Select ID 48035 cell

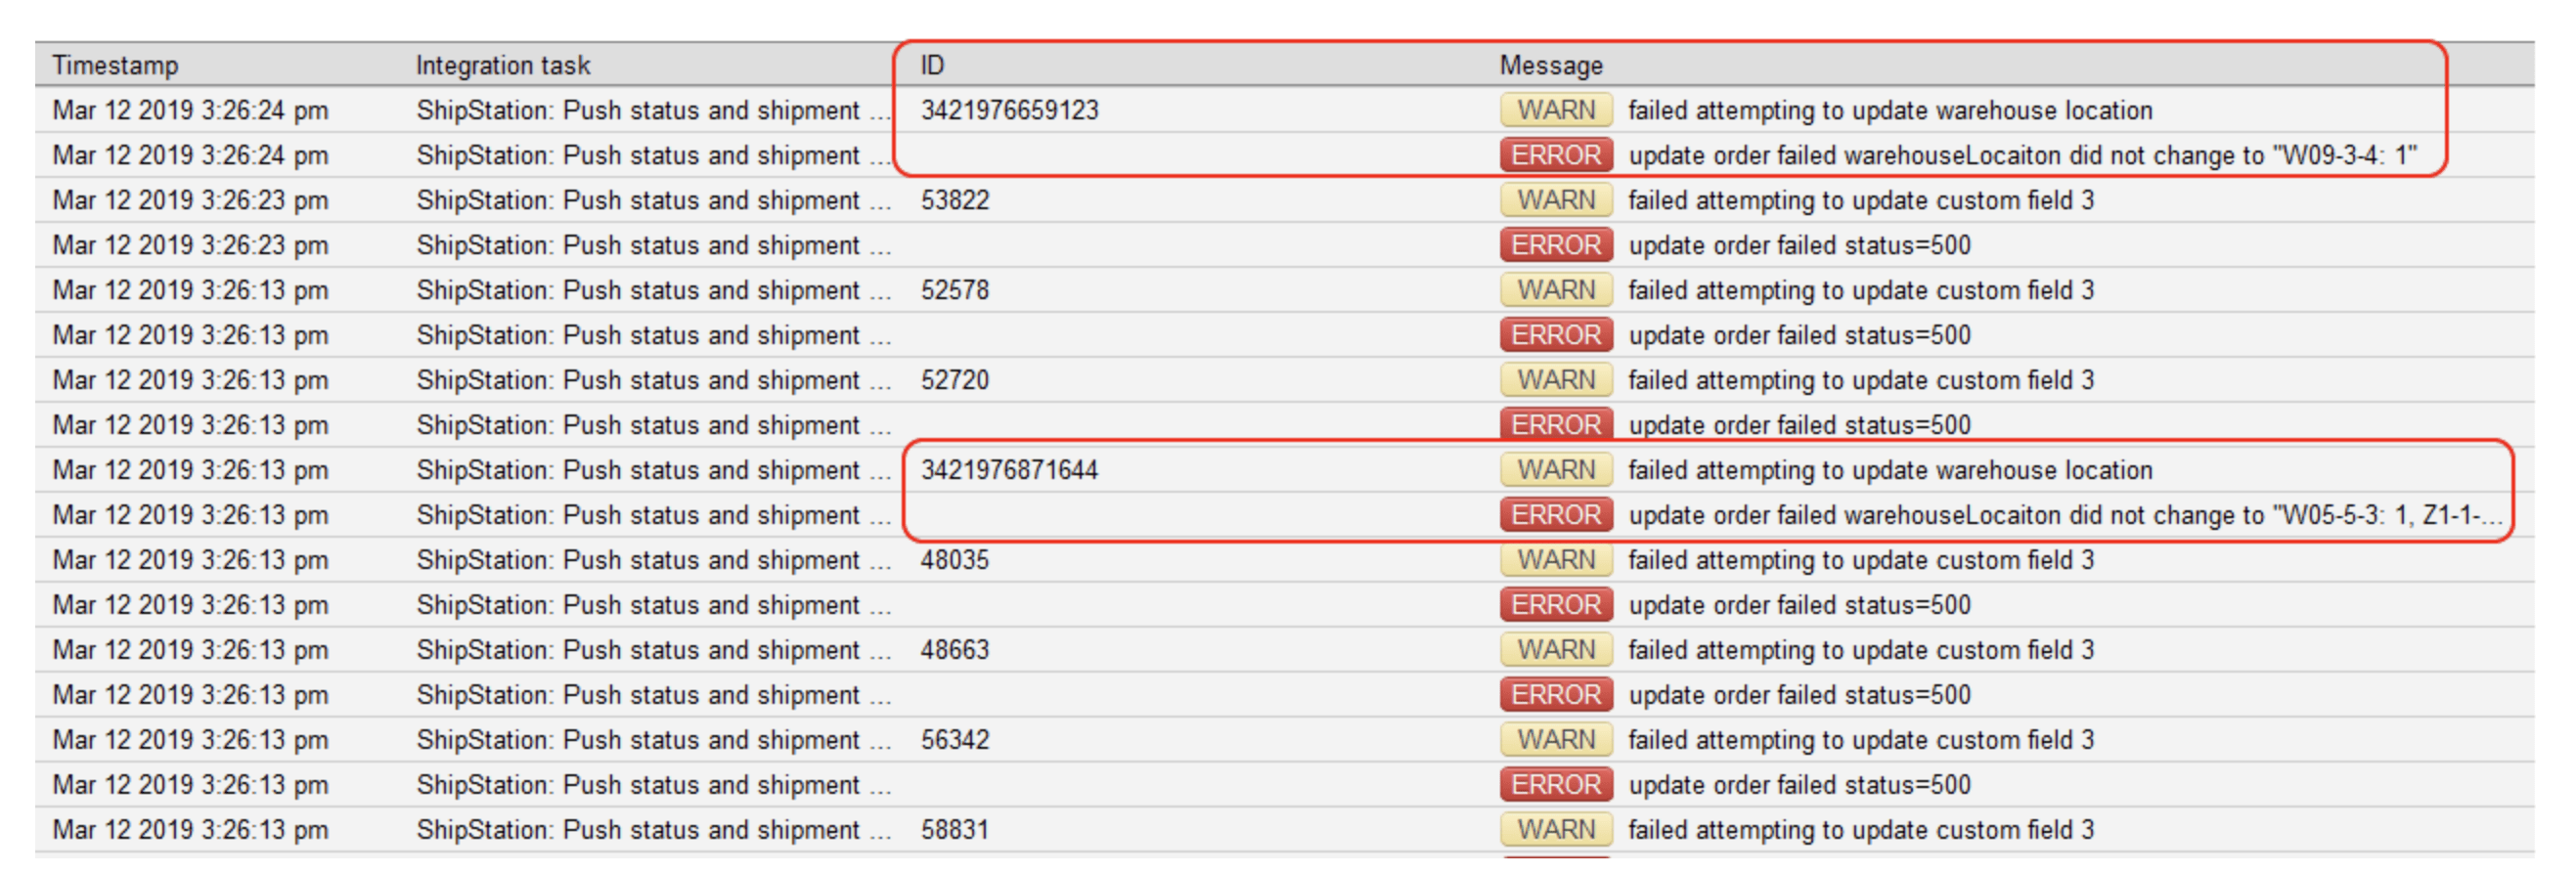(x=955, y=560)
